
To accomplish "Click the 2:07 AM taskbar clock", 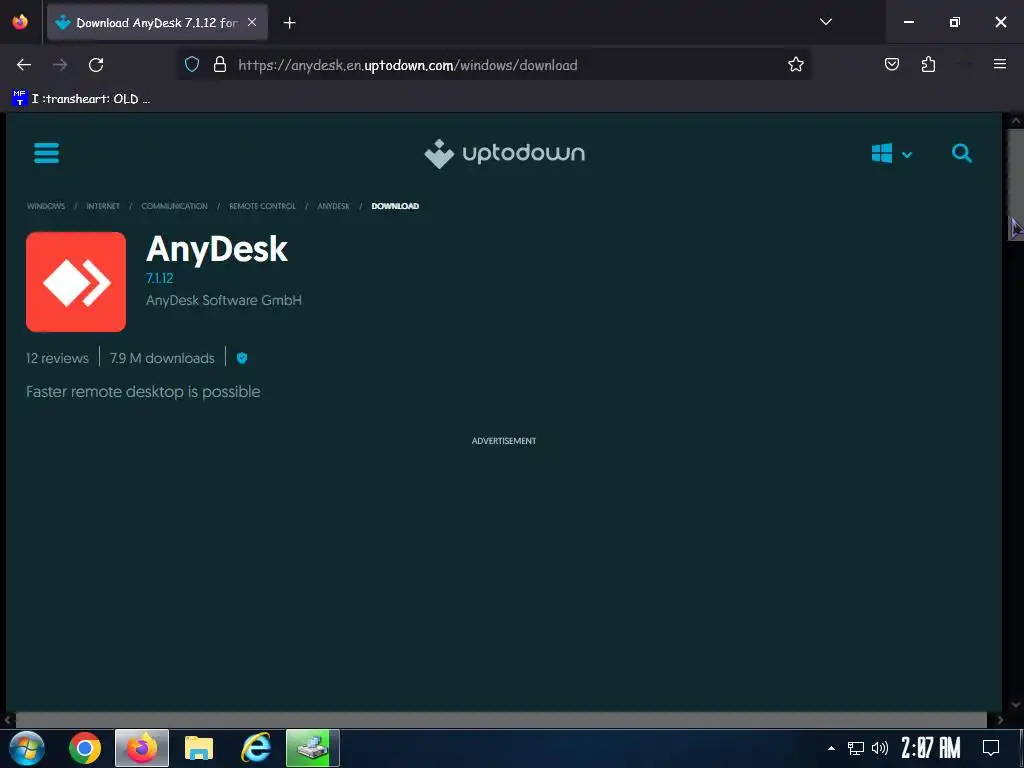I will click(931, 748).
